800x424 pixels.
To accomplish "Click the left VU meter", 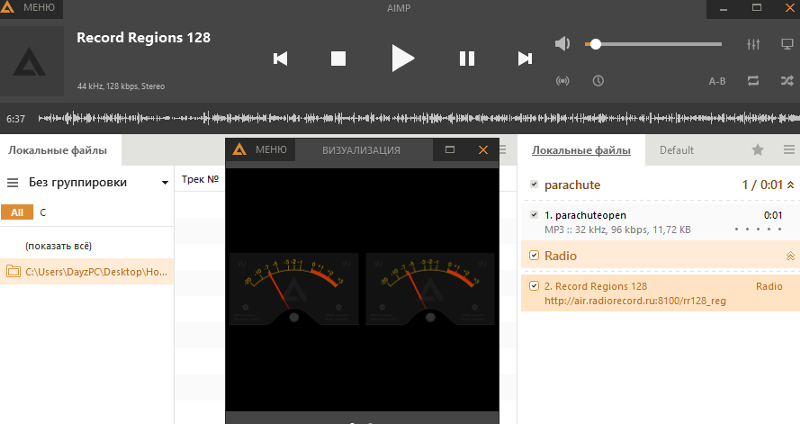I will coord(294,289).
